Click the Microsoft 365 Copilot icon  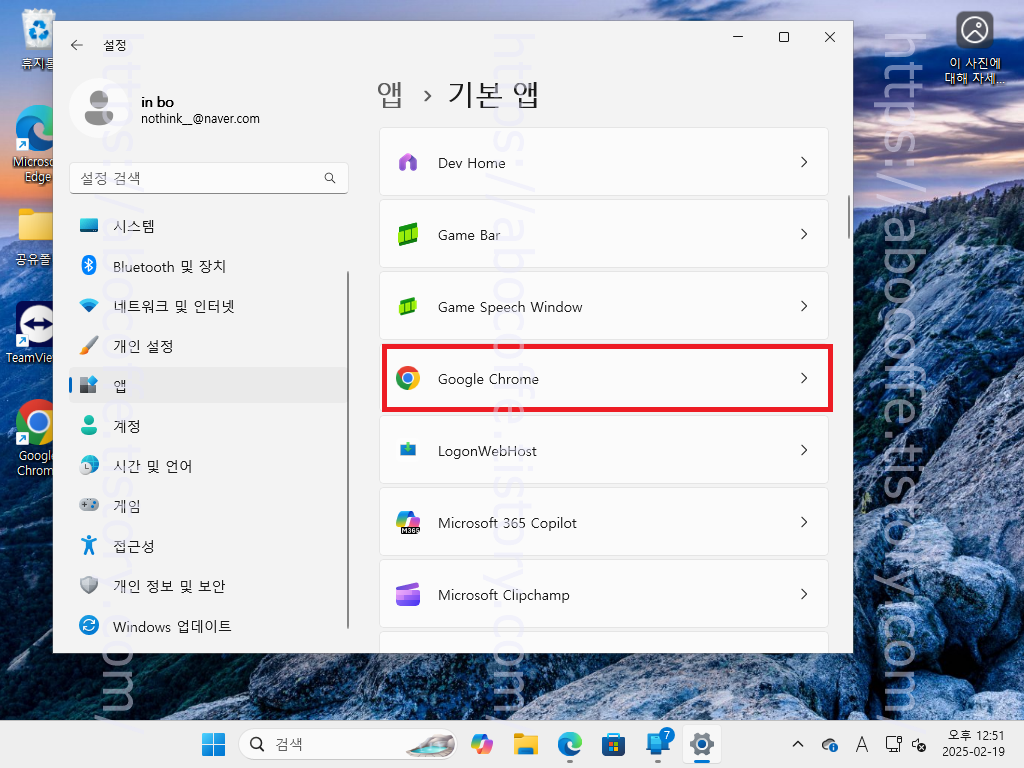coord(408,522)
